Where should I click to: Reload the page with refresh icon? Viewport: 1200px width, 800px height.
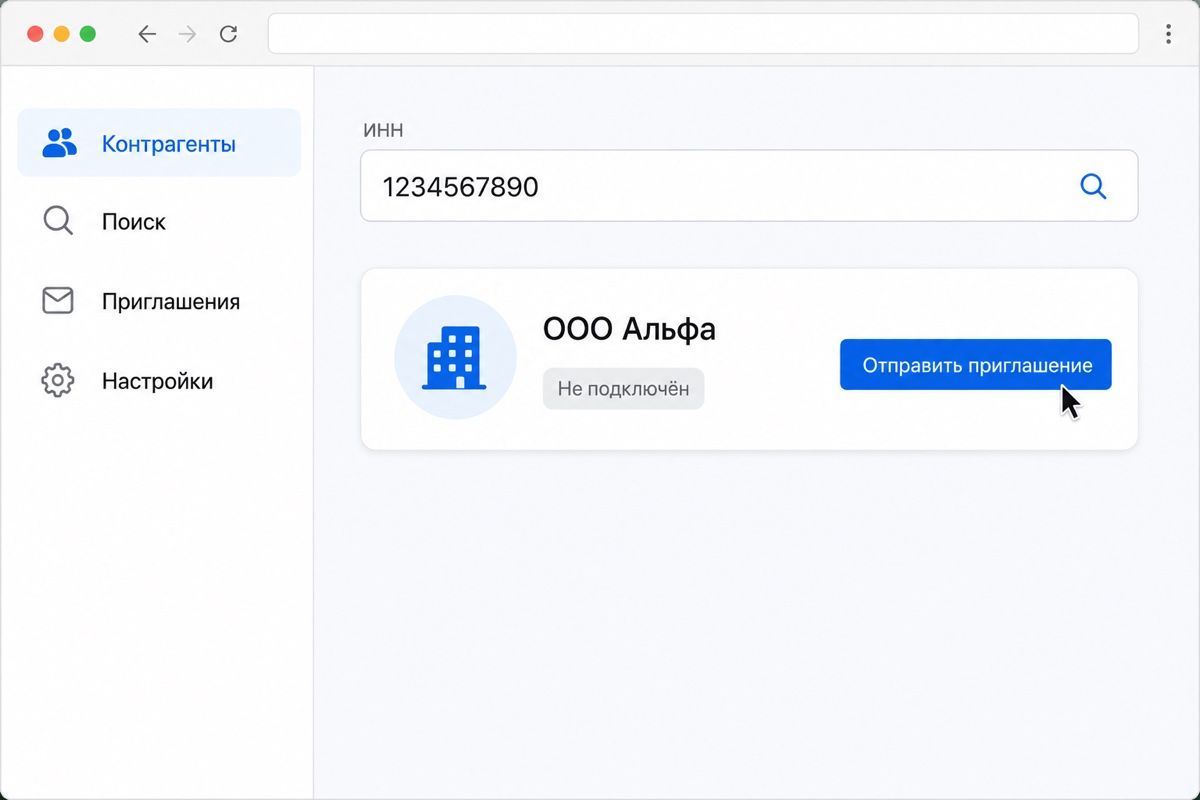click(x=228, y=34)
